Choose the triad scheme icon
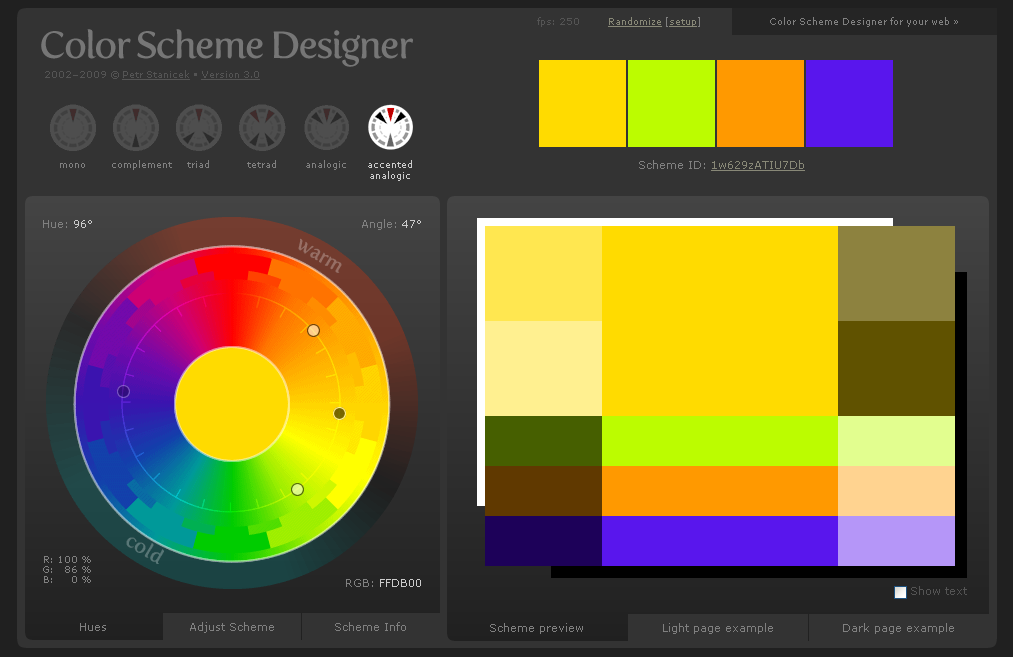Viewport: 1013px width, 657px height. pos(199,128)
